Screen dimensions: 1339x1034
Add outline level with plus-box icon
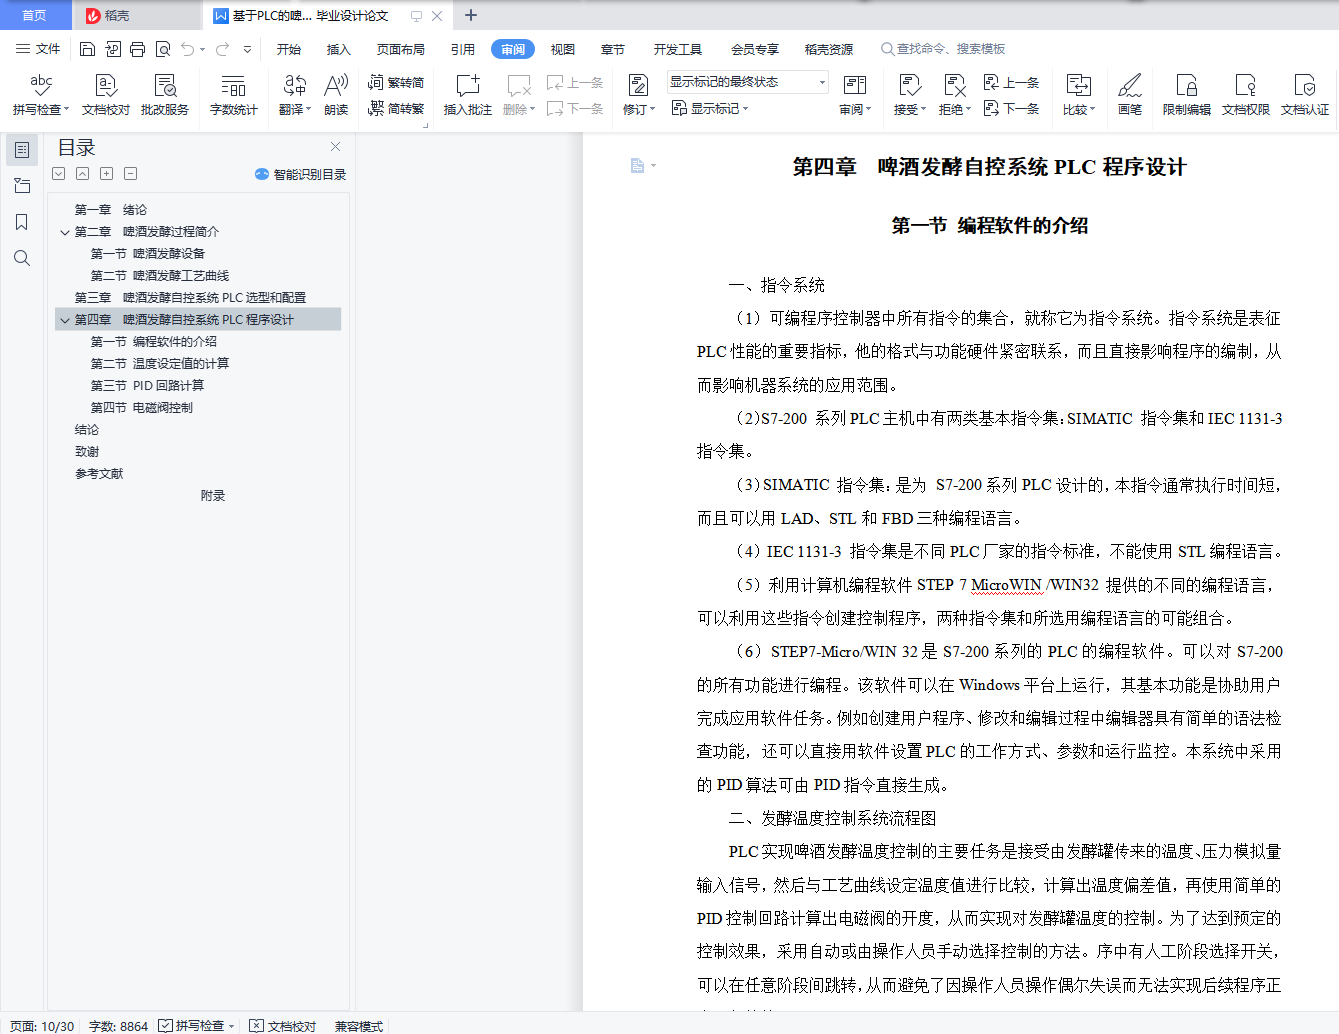coord(106,174)
